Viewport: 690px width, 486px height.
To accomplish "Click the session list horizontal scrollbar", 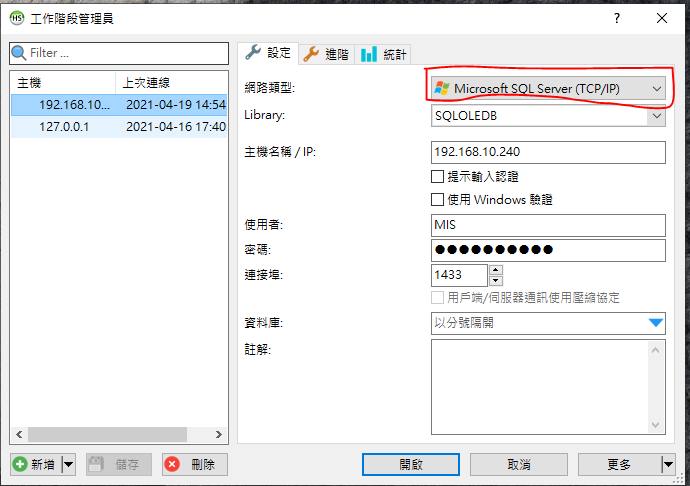I will (119, 434).
